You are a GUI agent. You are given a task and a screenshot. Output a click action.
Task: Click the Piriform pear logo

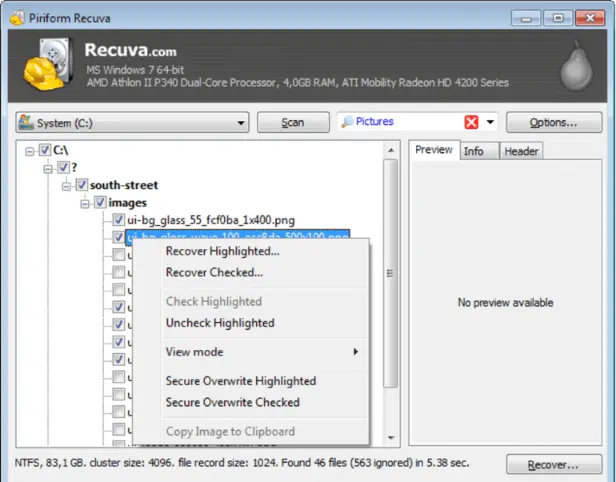[576, 66]
